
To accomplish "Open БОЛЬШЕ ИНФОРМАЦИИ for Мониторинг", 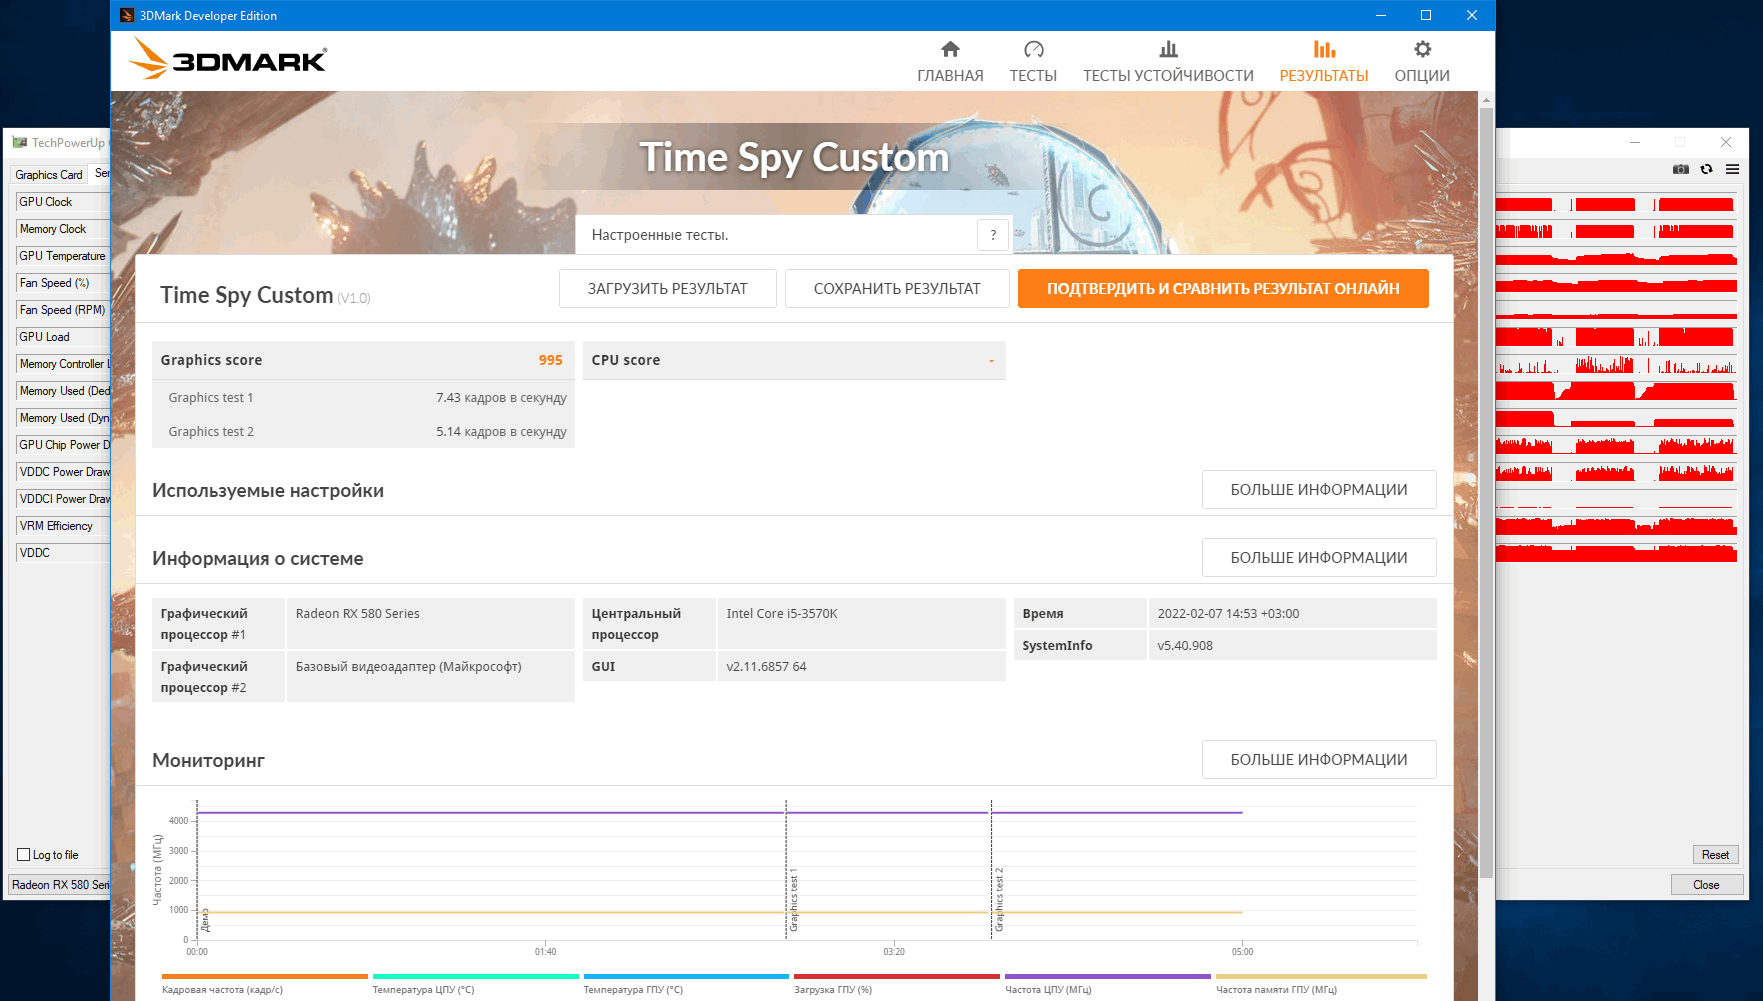I will pos(1319,760).
